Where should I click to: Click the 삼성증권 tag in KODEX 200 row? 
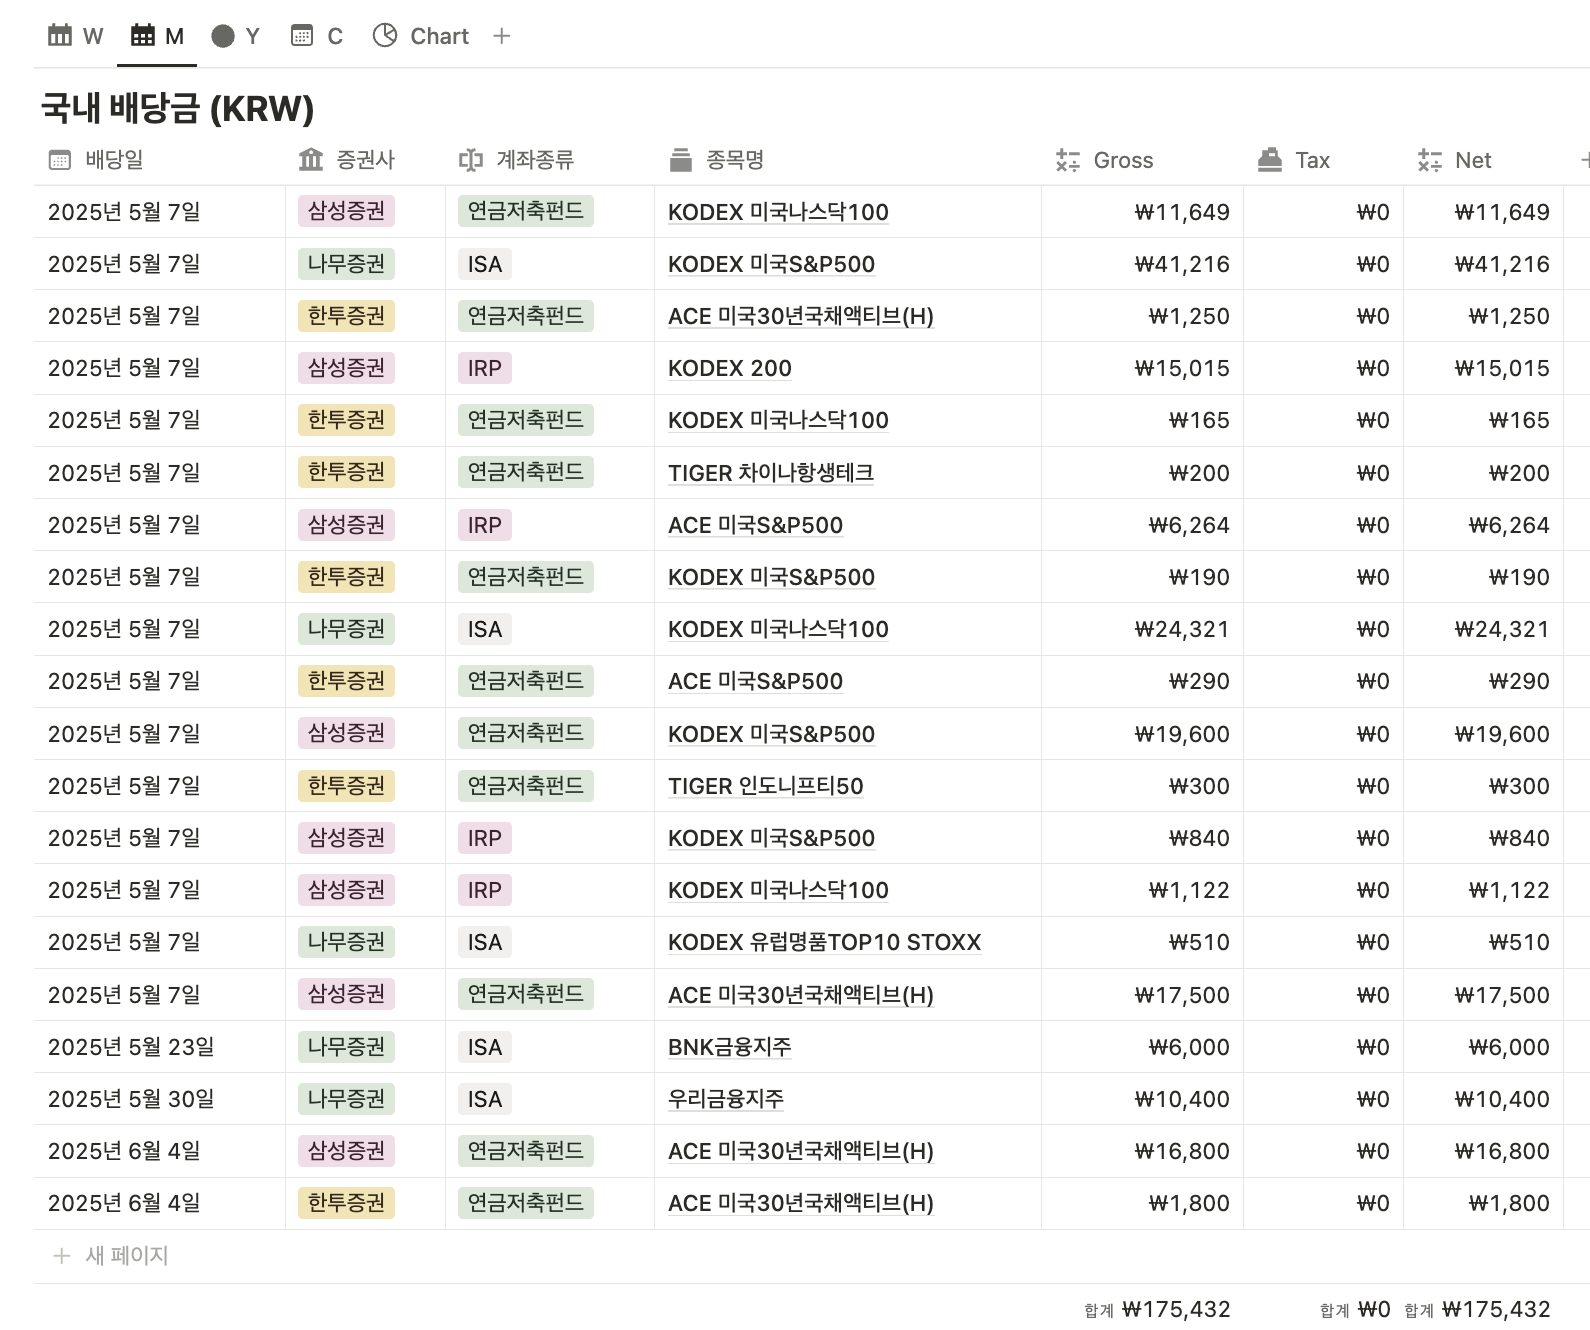point(346,368)
